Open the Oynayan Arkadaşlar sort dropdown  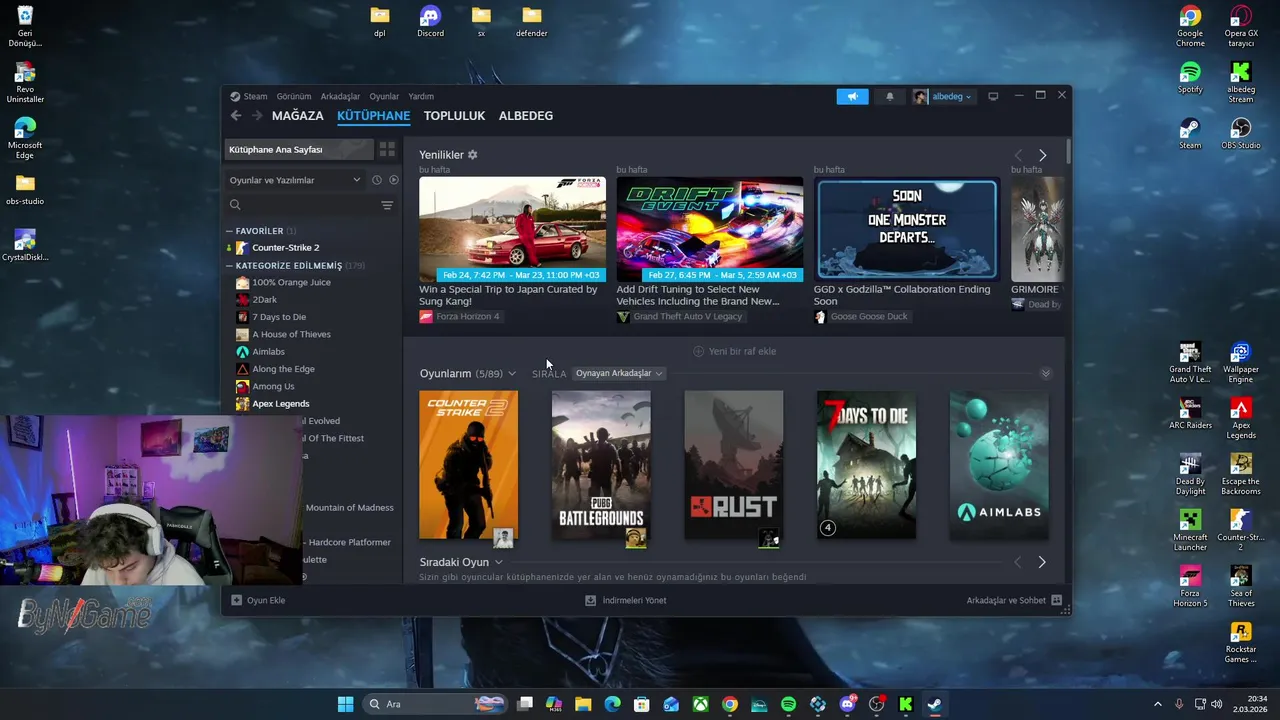click(619, 373)
